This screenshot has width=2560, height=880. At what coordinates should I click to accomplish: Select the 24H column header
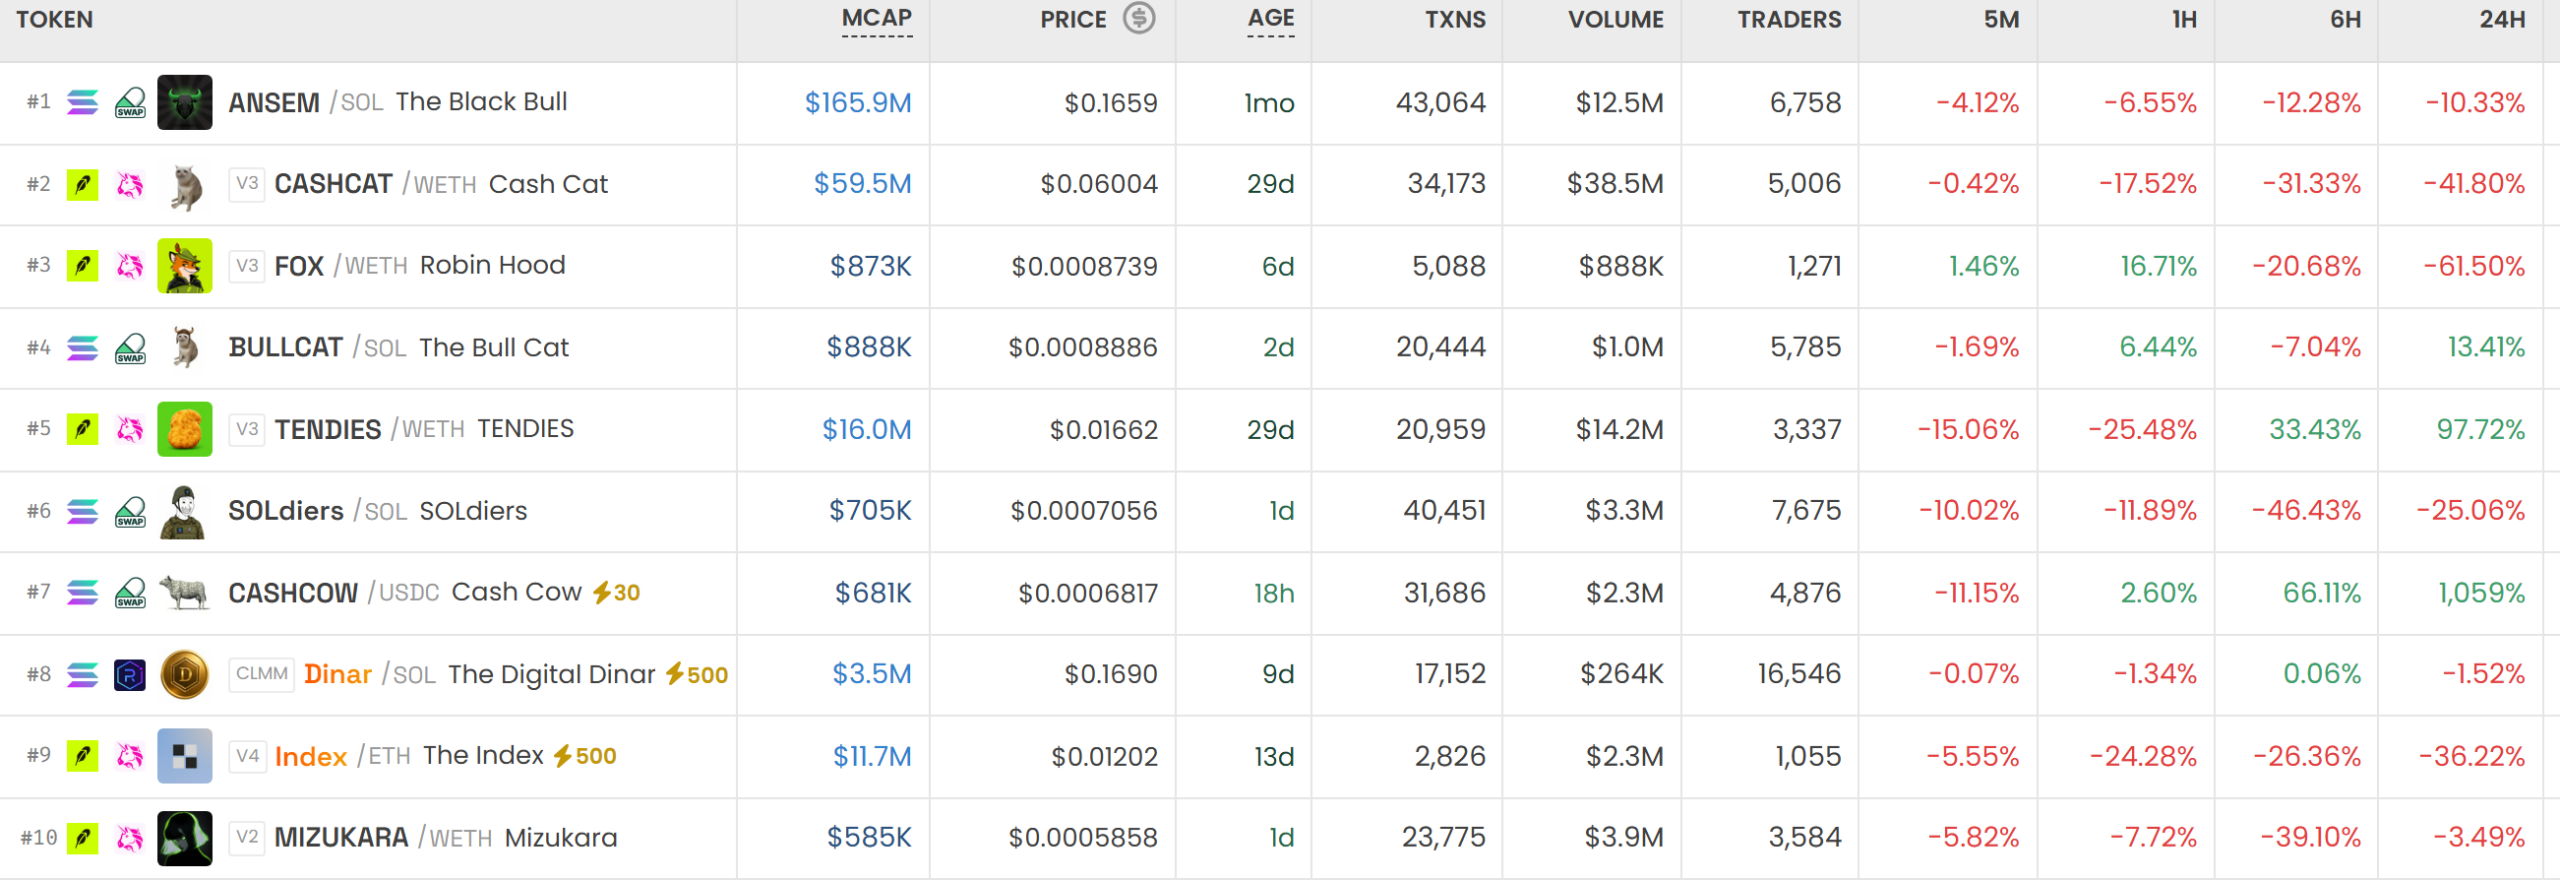[2502, 20]
